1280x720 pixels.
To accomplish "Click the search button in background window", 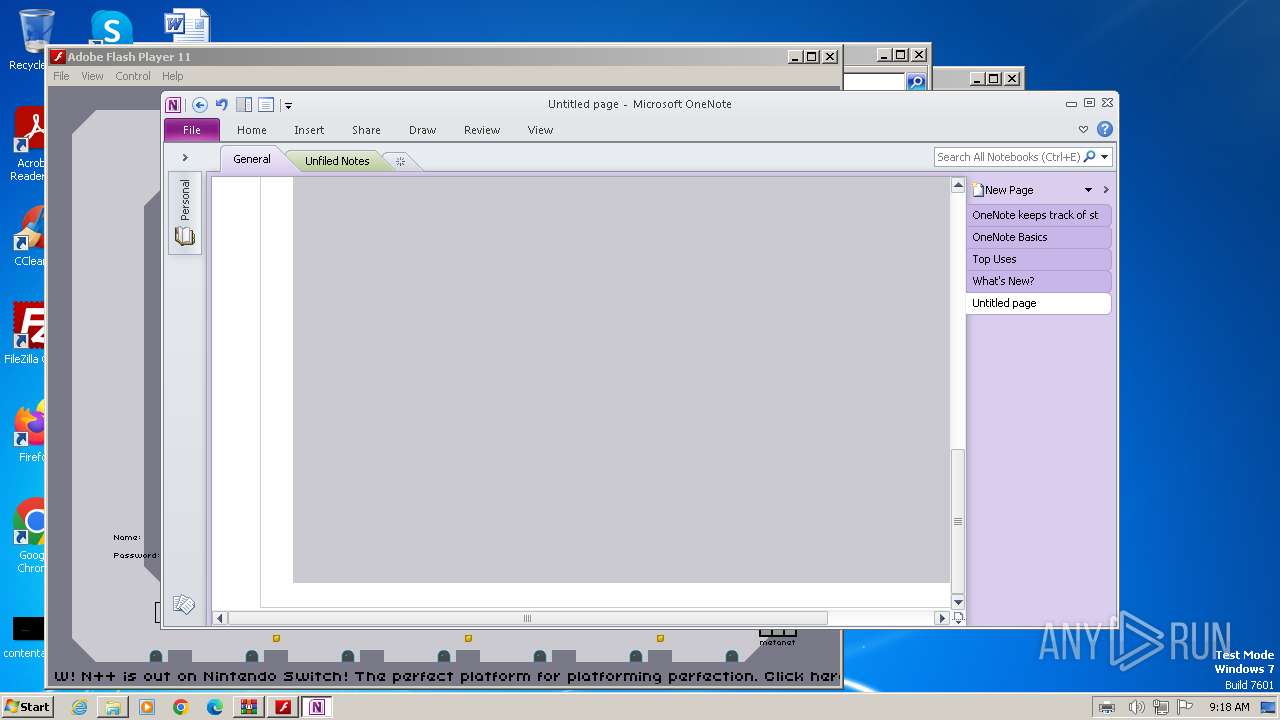I will tap(916, 82).
